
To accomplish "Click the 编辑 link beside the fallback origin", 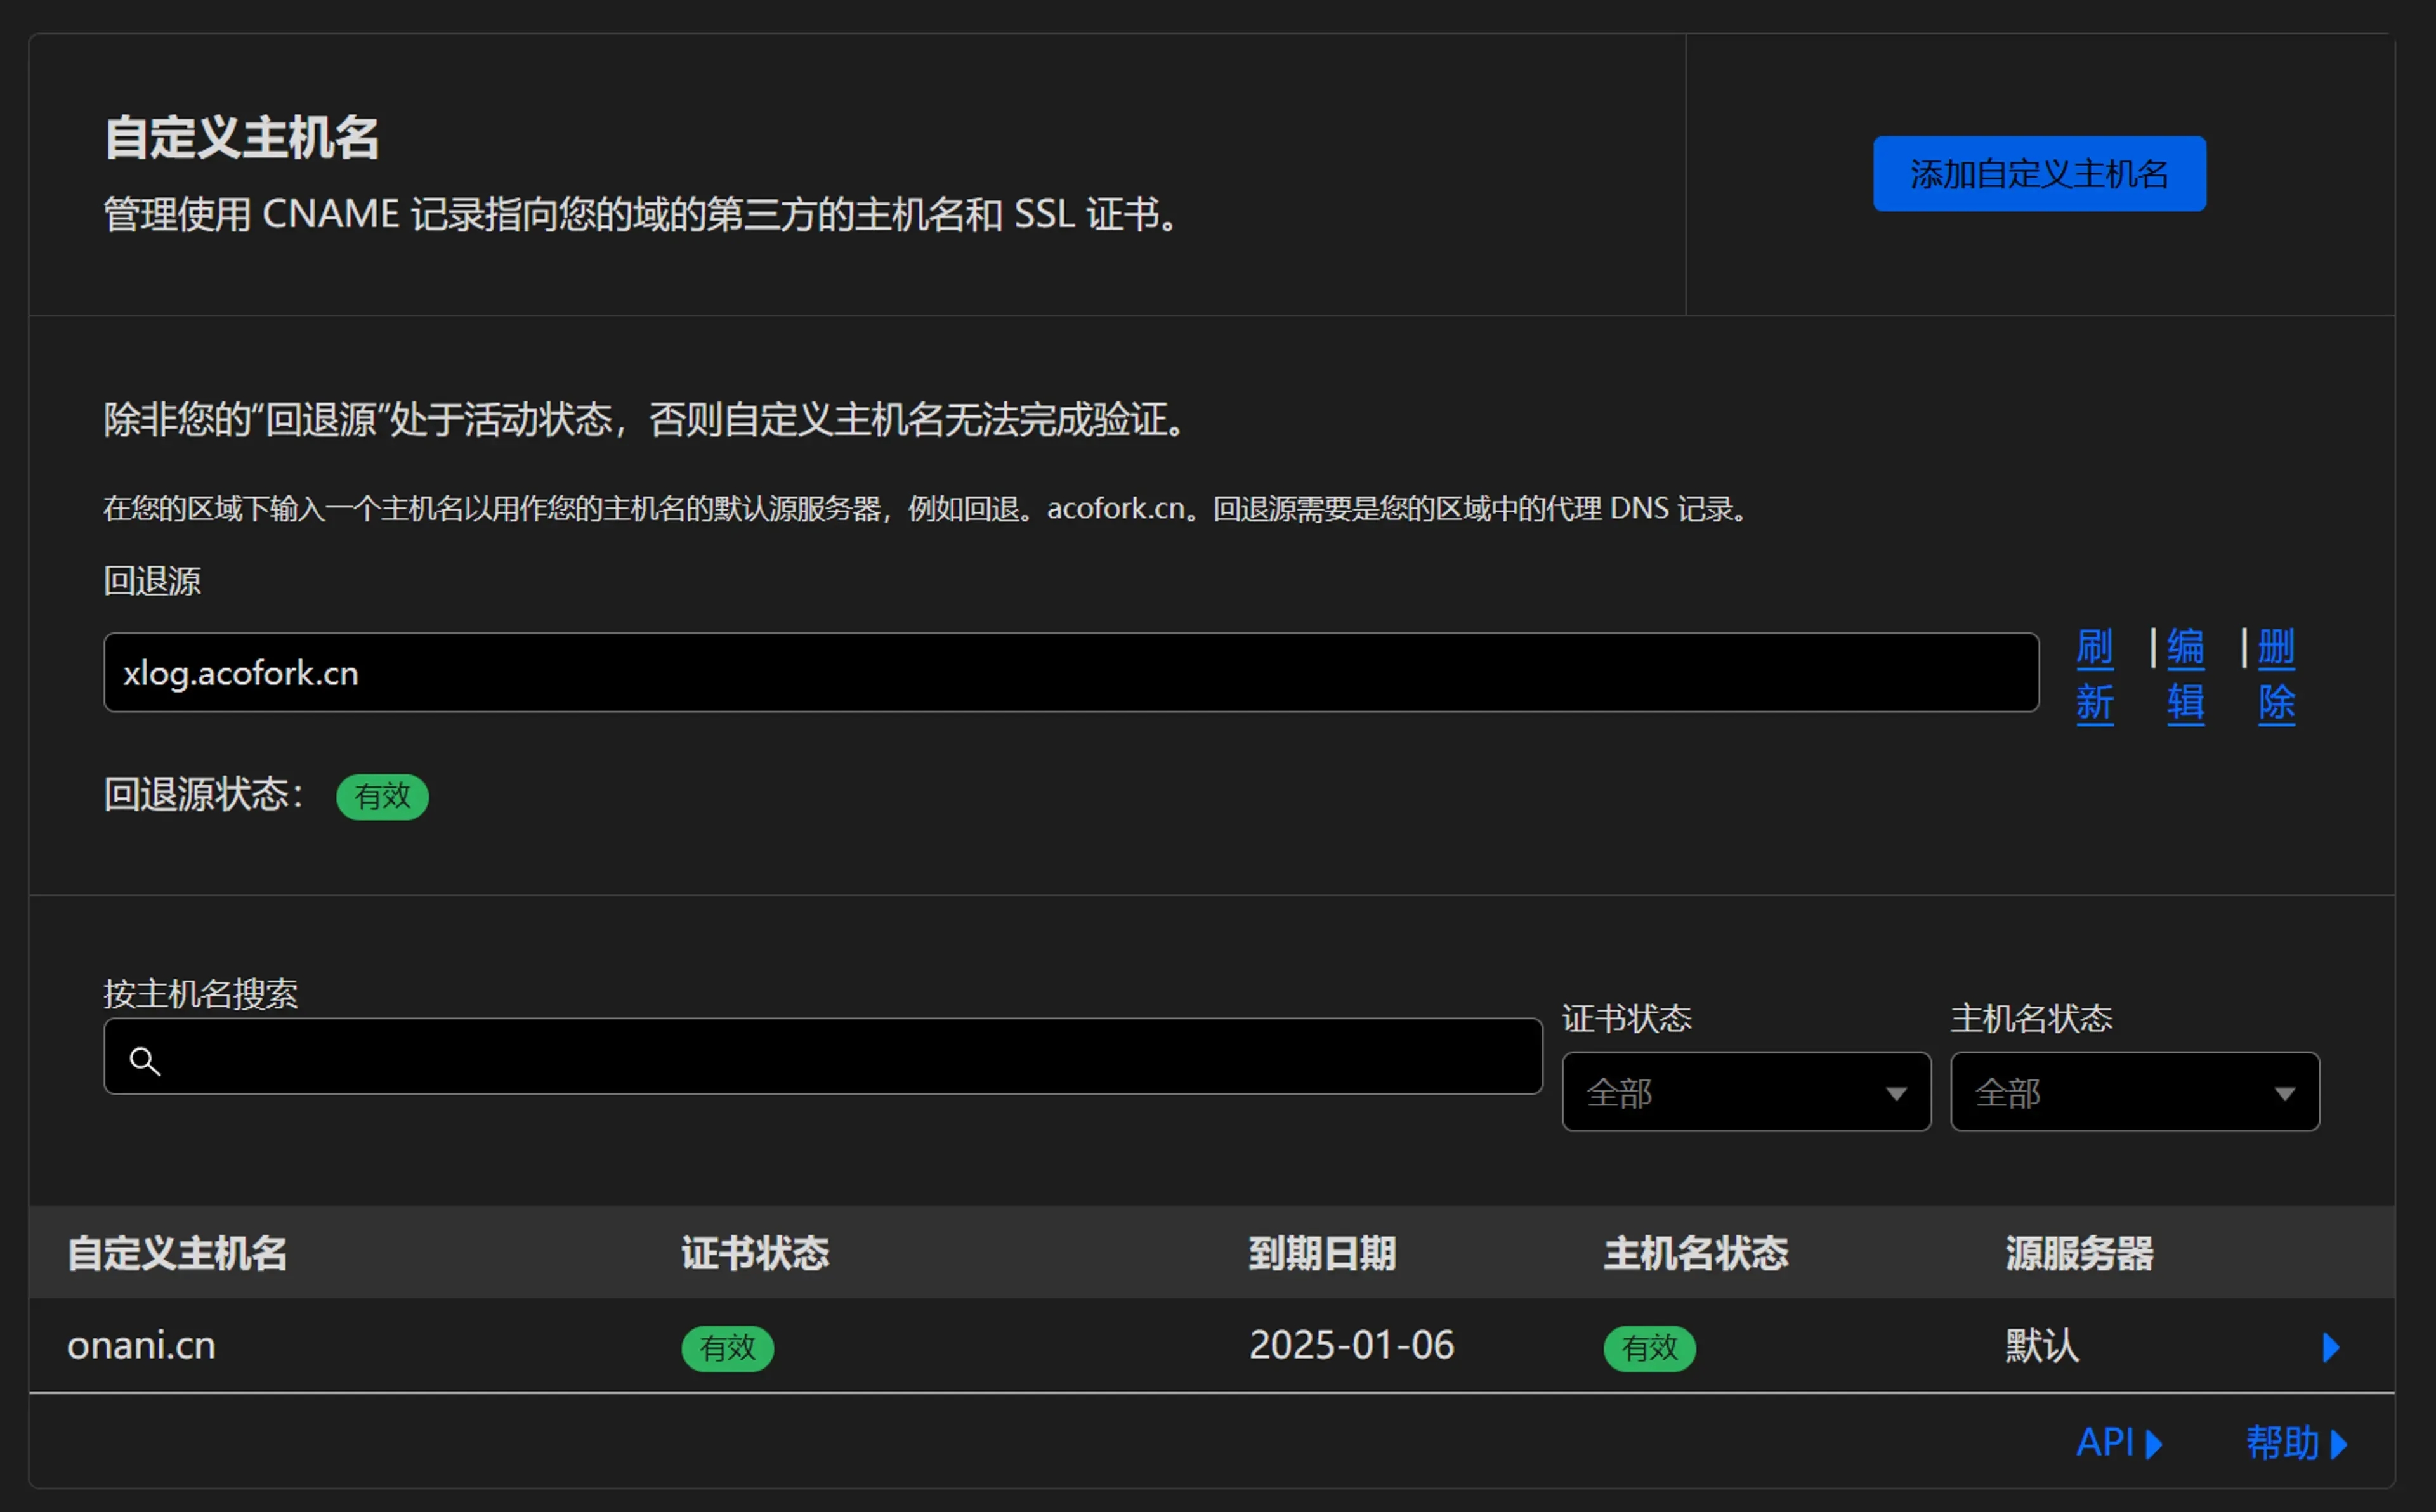I will (x=2185, y=675).
